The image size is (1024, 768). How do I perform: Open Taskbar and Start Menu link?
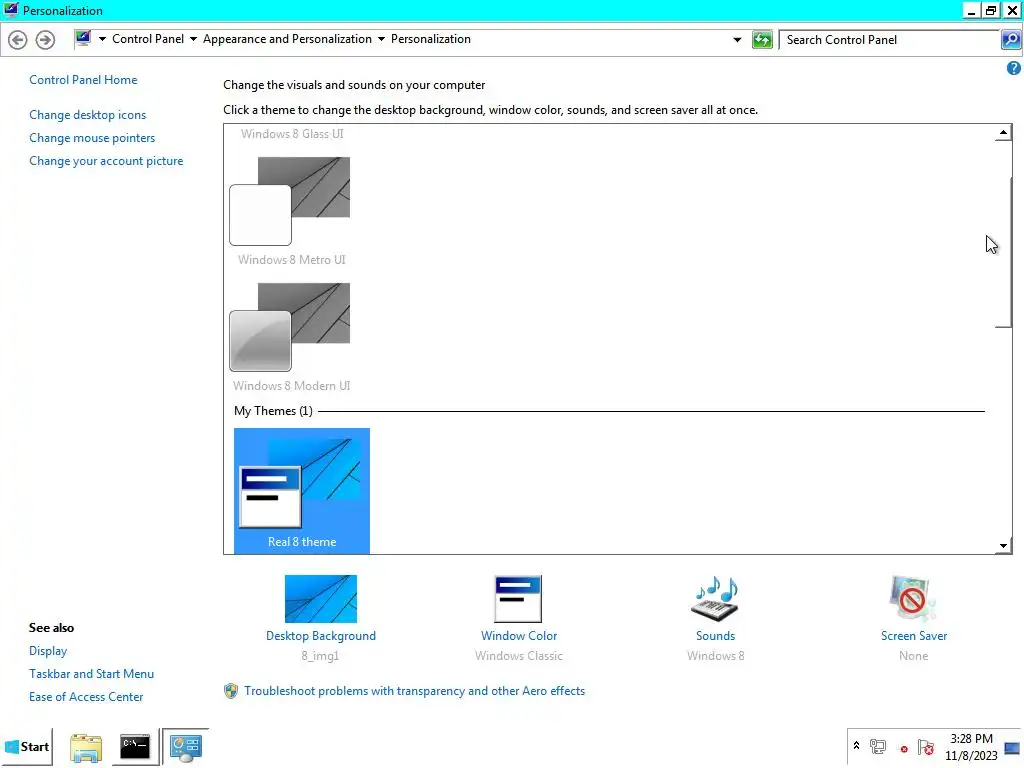[91, 674]
